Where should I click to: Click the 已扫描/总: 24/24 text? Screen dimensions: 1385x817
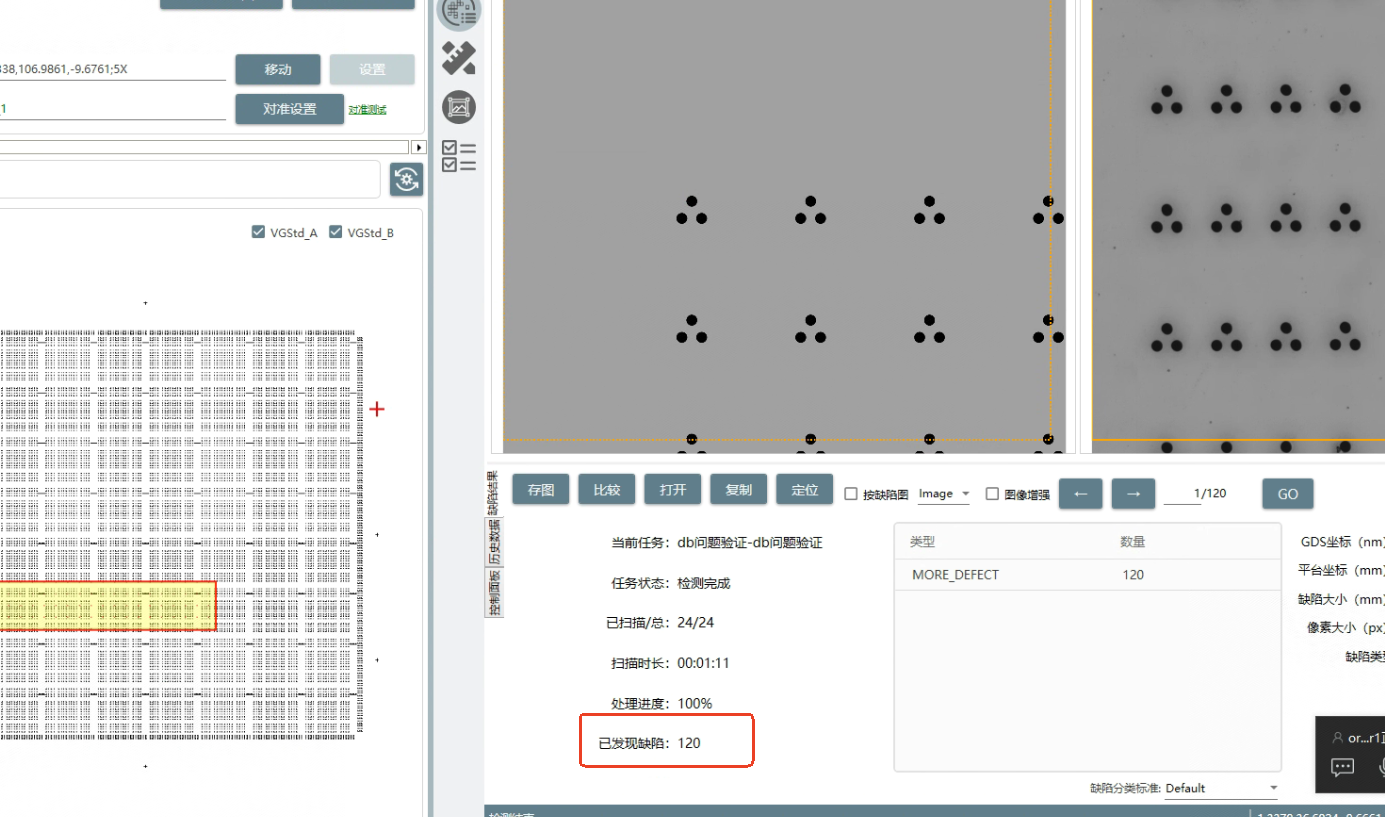tap(660, 622)
